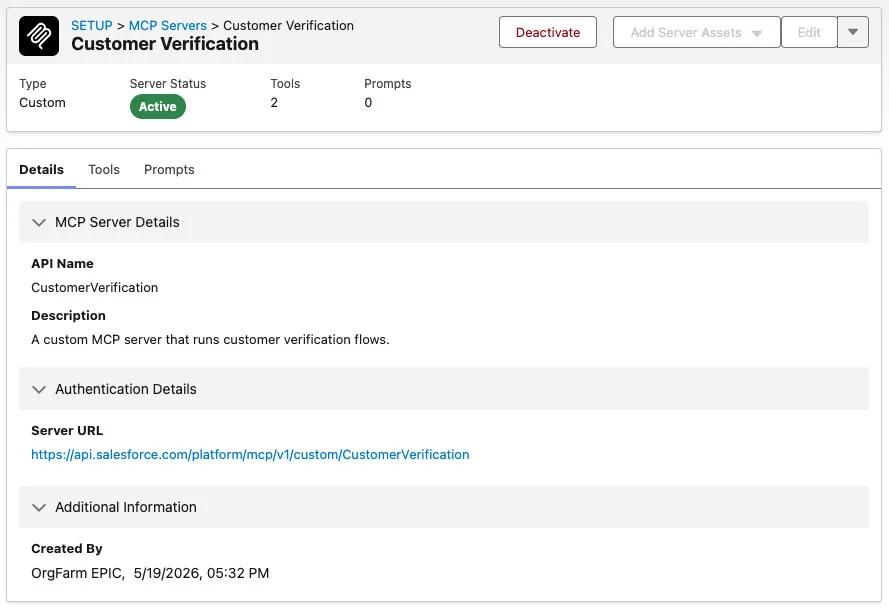
Task: Go to MCP Servers breadcrumb link
Action: pos(167,26)
